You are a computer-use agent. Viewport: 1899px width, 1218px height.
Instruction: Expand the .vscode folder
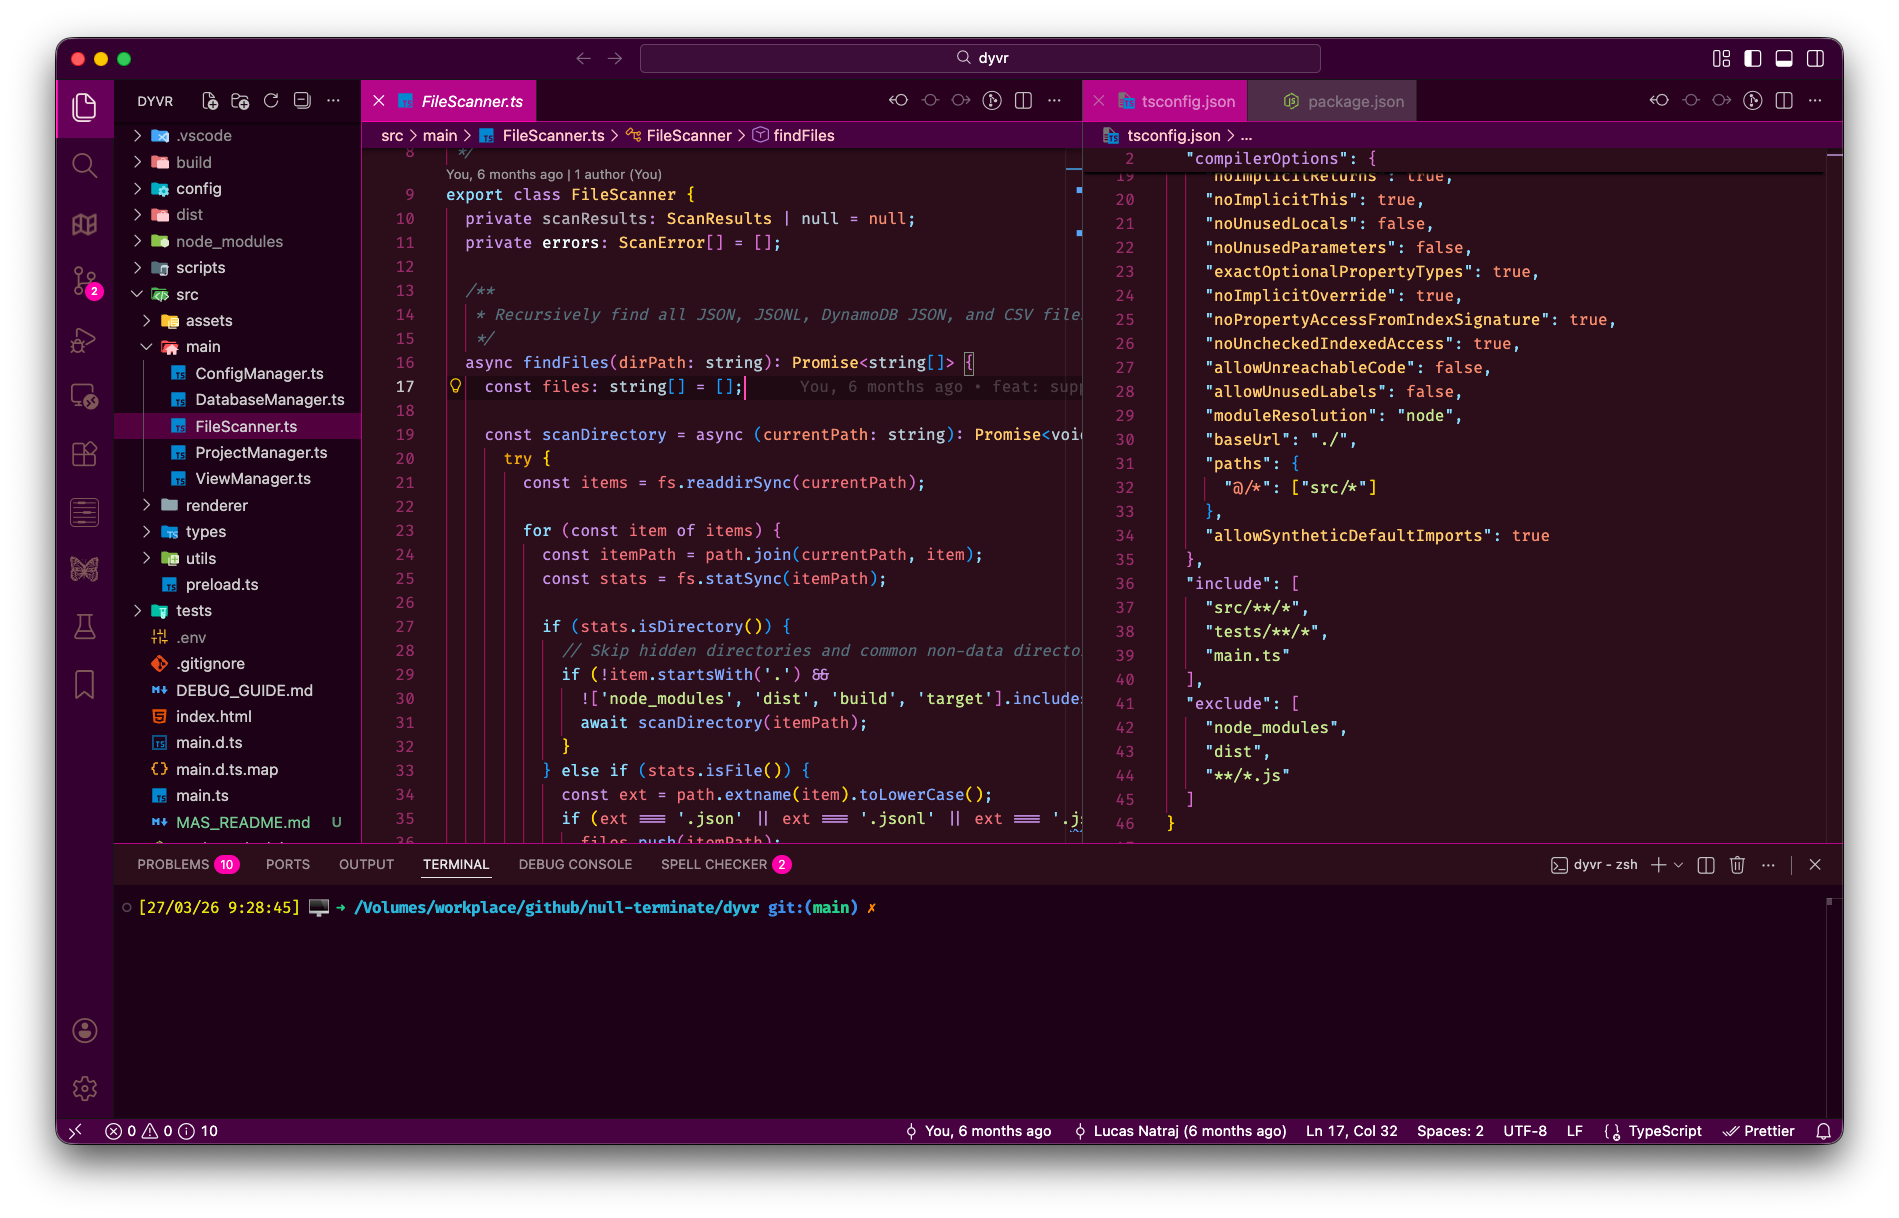tap(238, 136)
